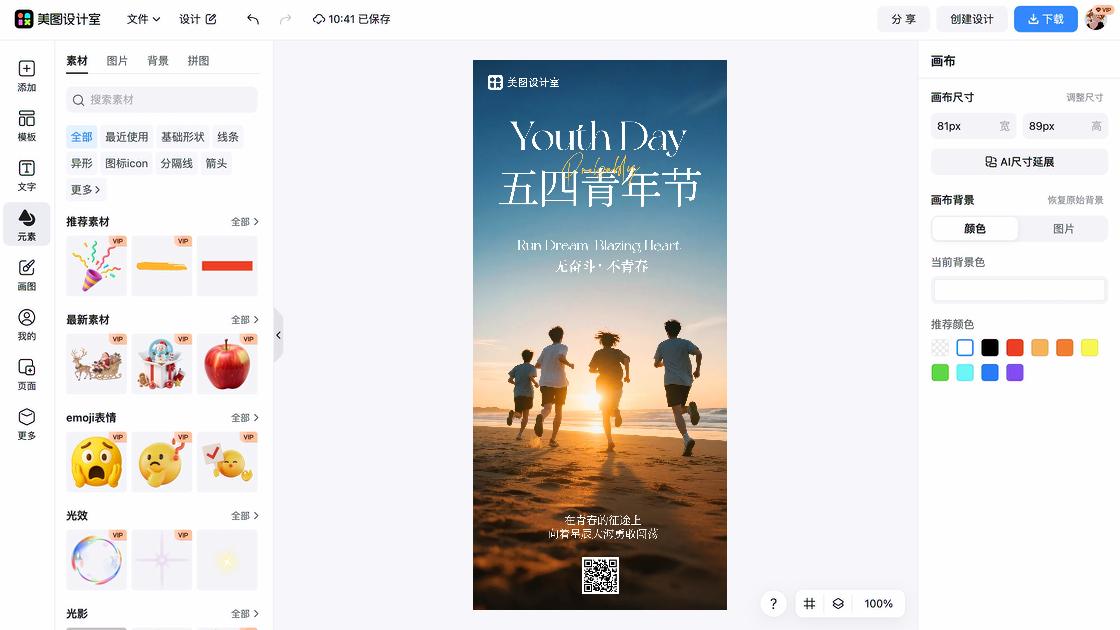Pick the transparent checkered color swatch
This screenshot has height=630, width=1120.
[940, 348]
